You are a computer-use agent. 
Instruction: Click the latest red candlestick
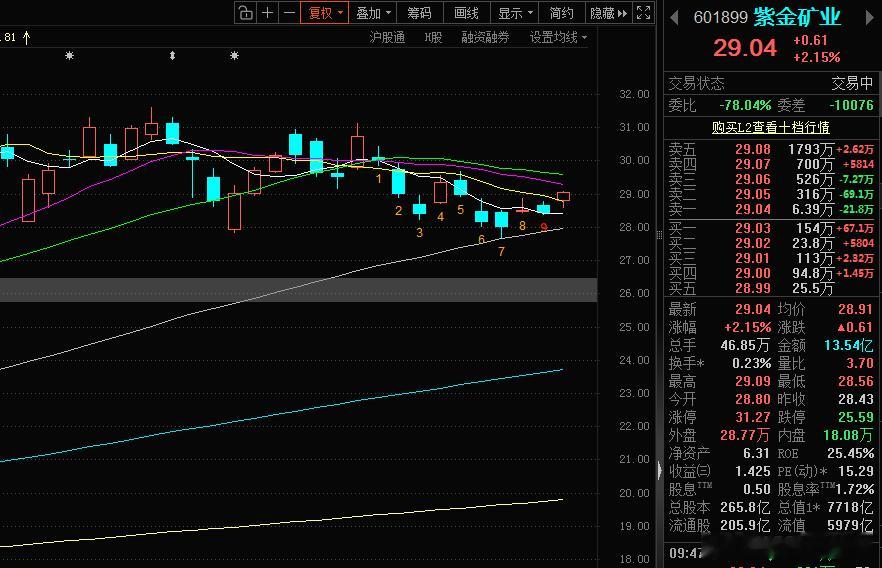(x=564, y=197)
